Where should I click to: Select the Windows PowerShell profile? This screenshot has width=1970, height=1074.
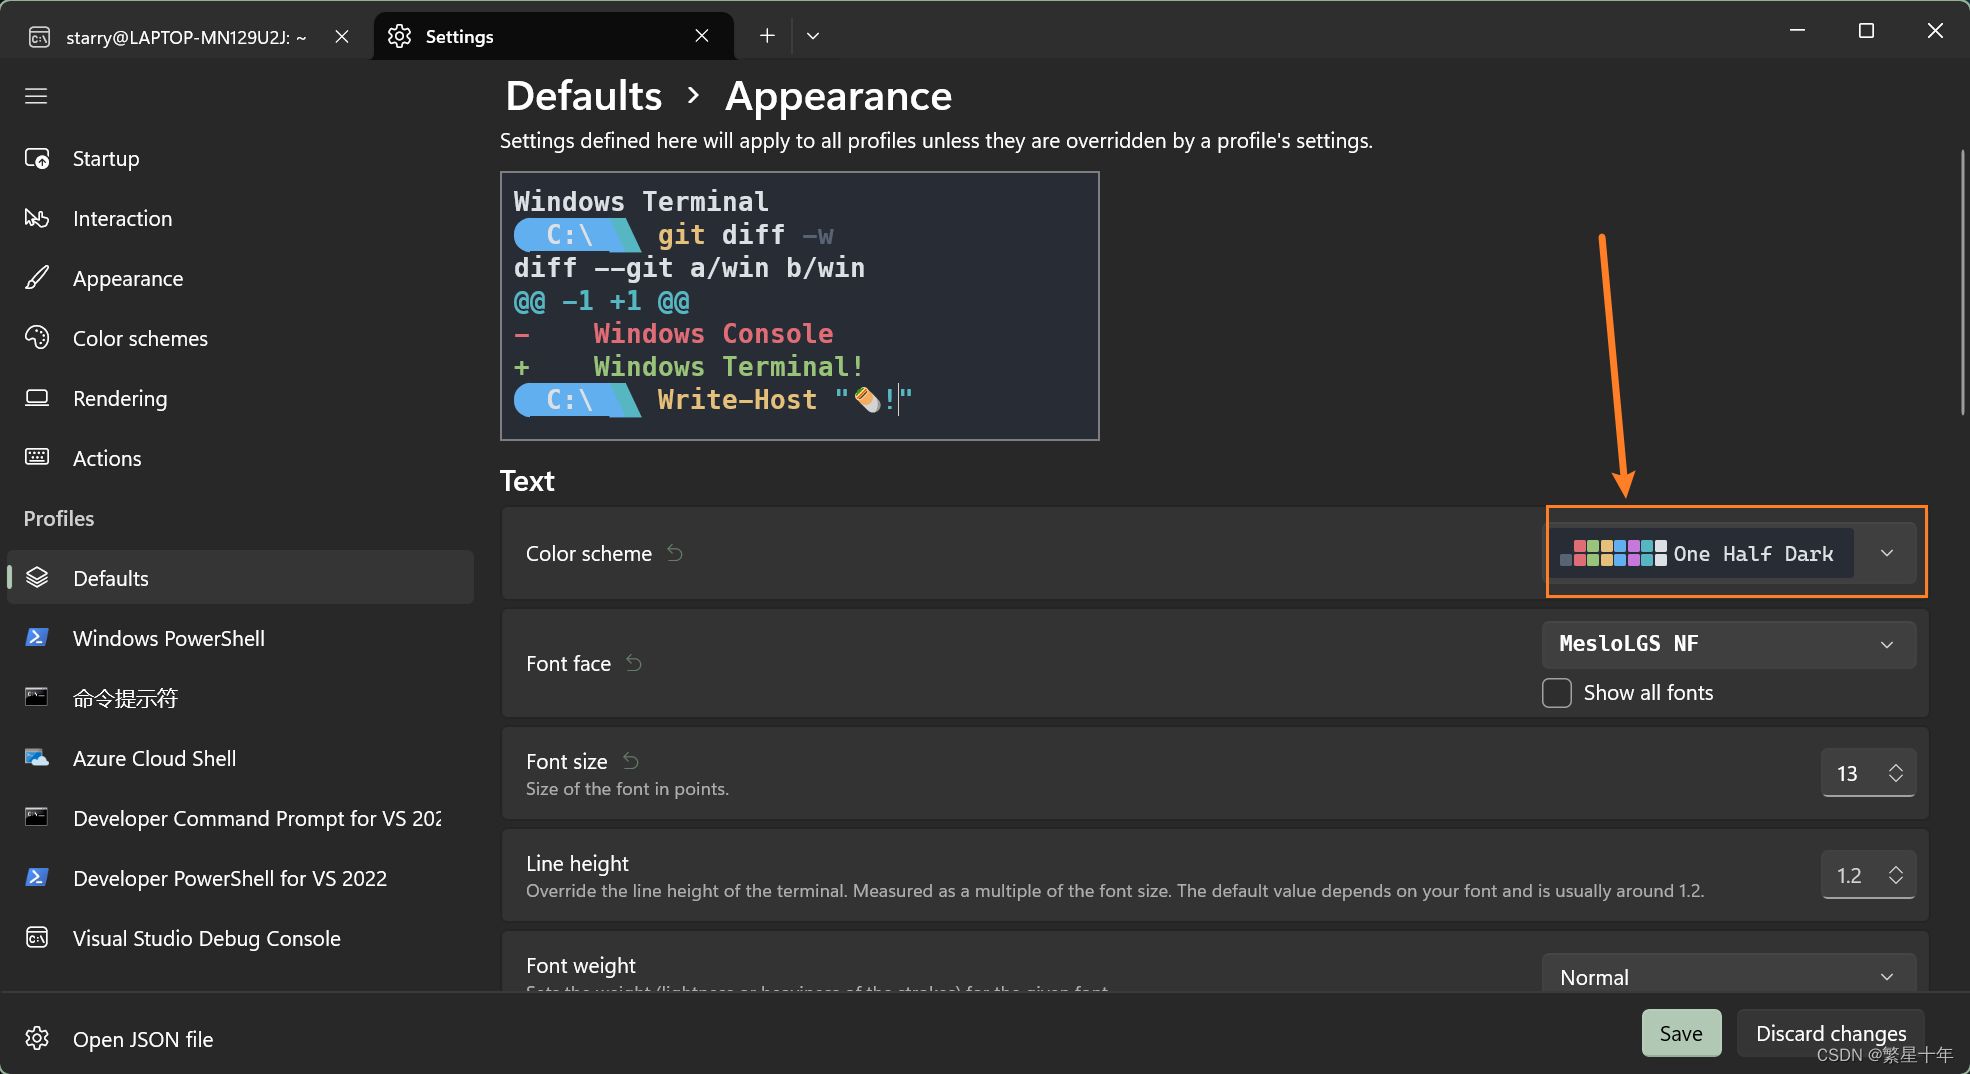(x=240, y=638)
